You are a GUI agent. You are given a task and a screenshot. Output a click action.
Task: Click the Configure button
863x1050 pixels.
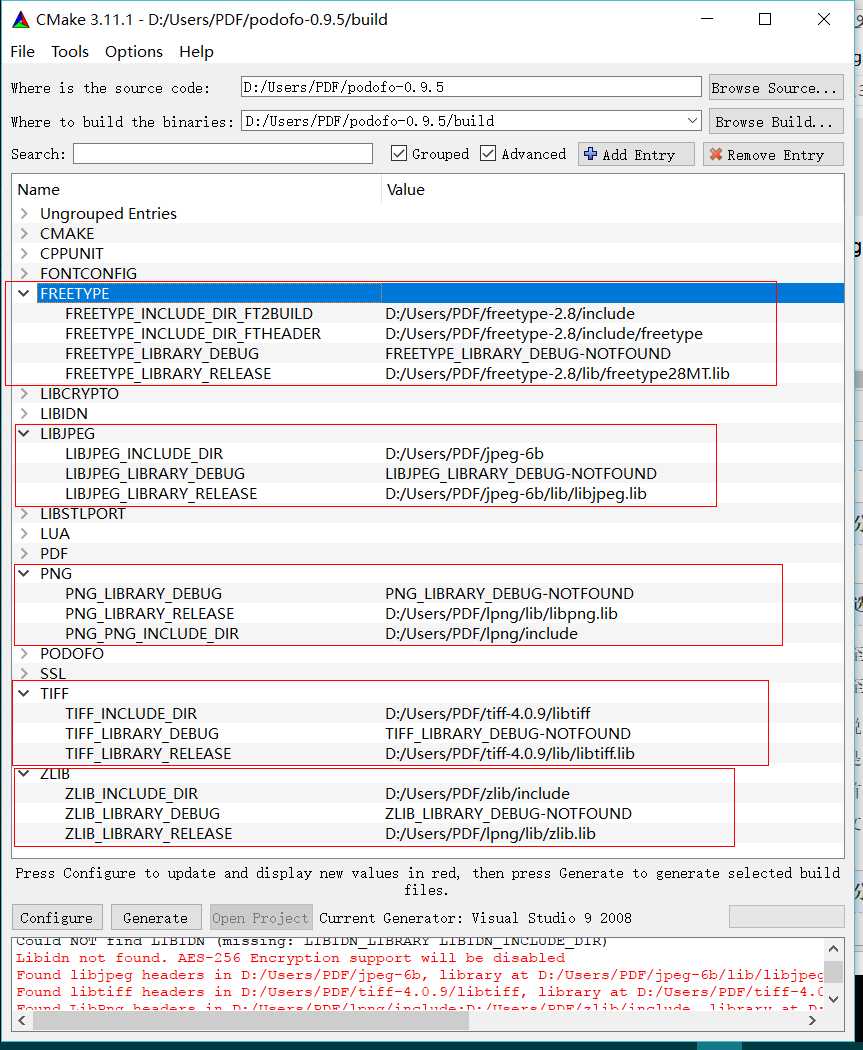56,917
